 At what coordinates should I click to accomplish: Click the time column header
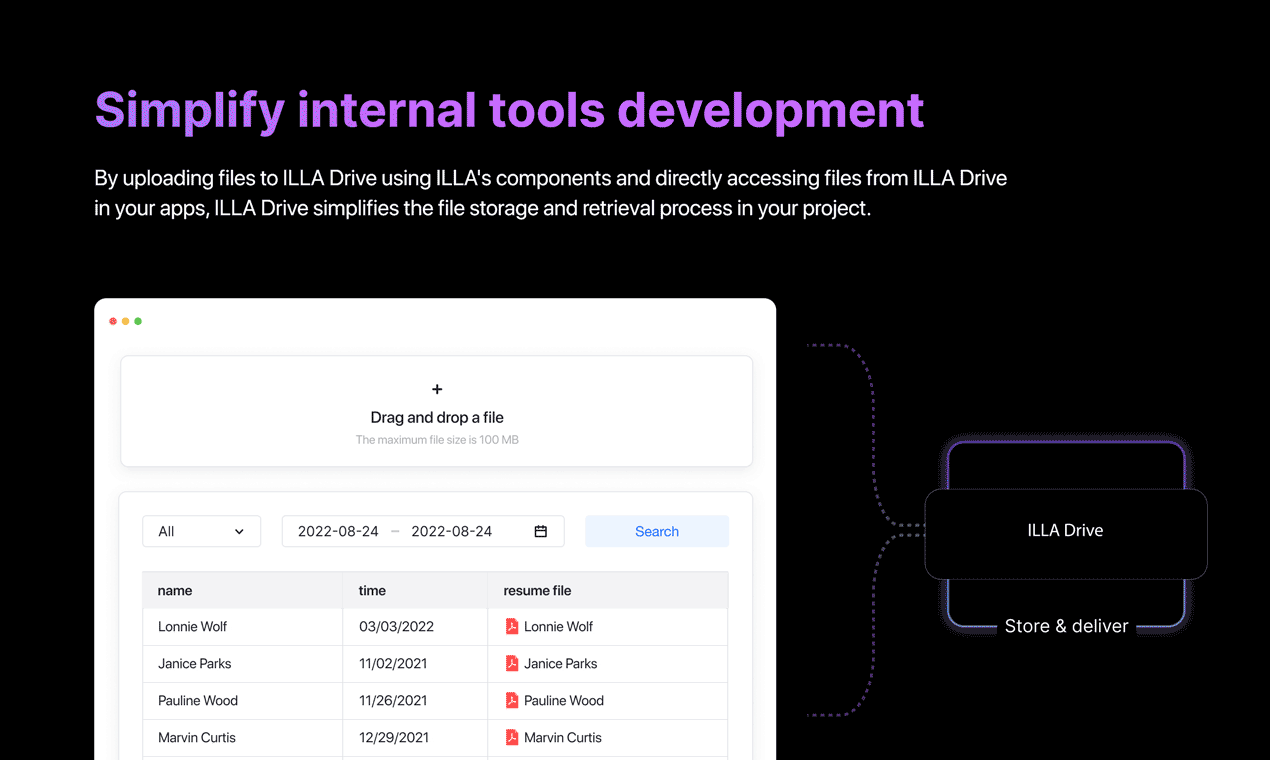click(x=415, y=590)
